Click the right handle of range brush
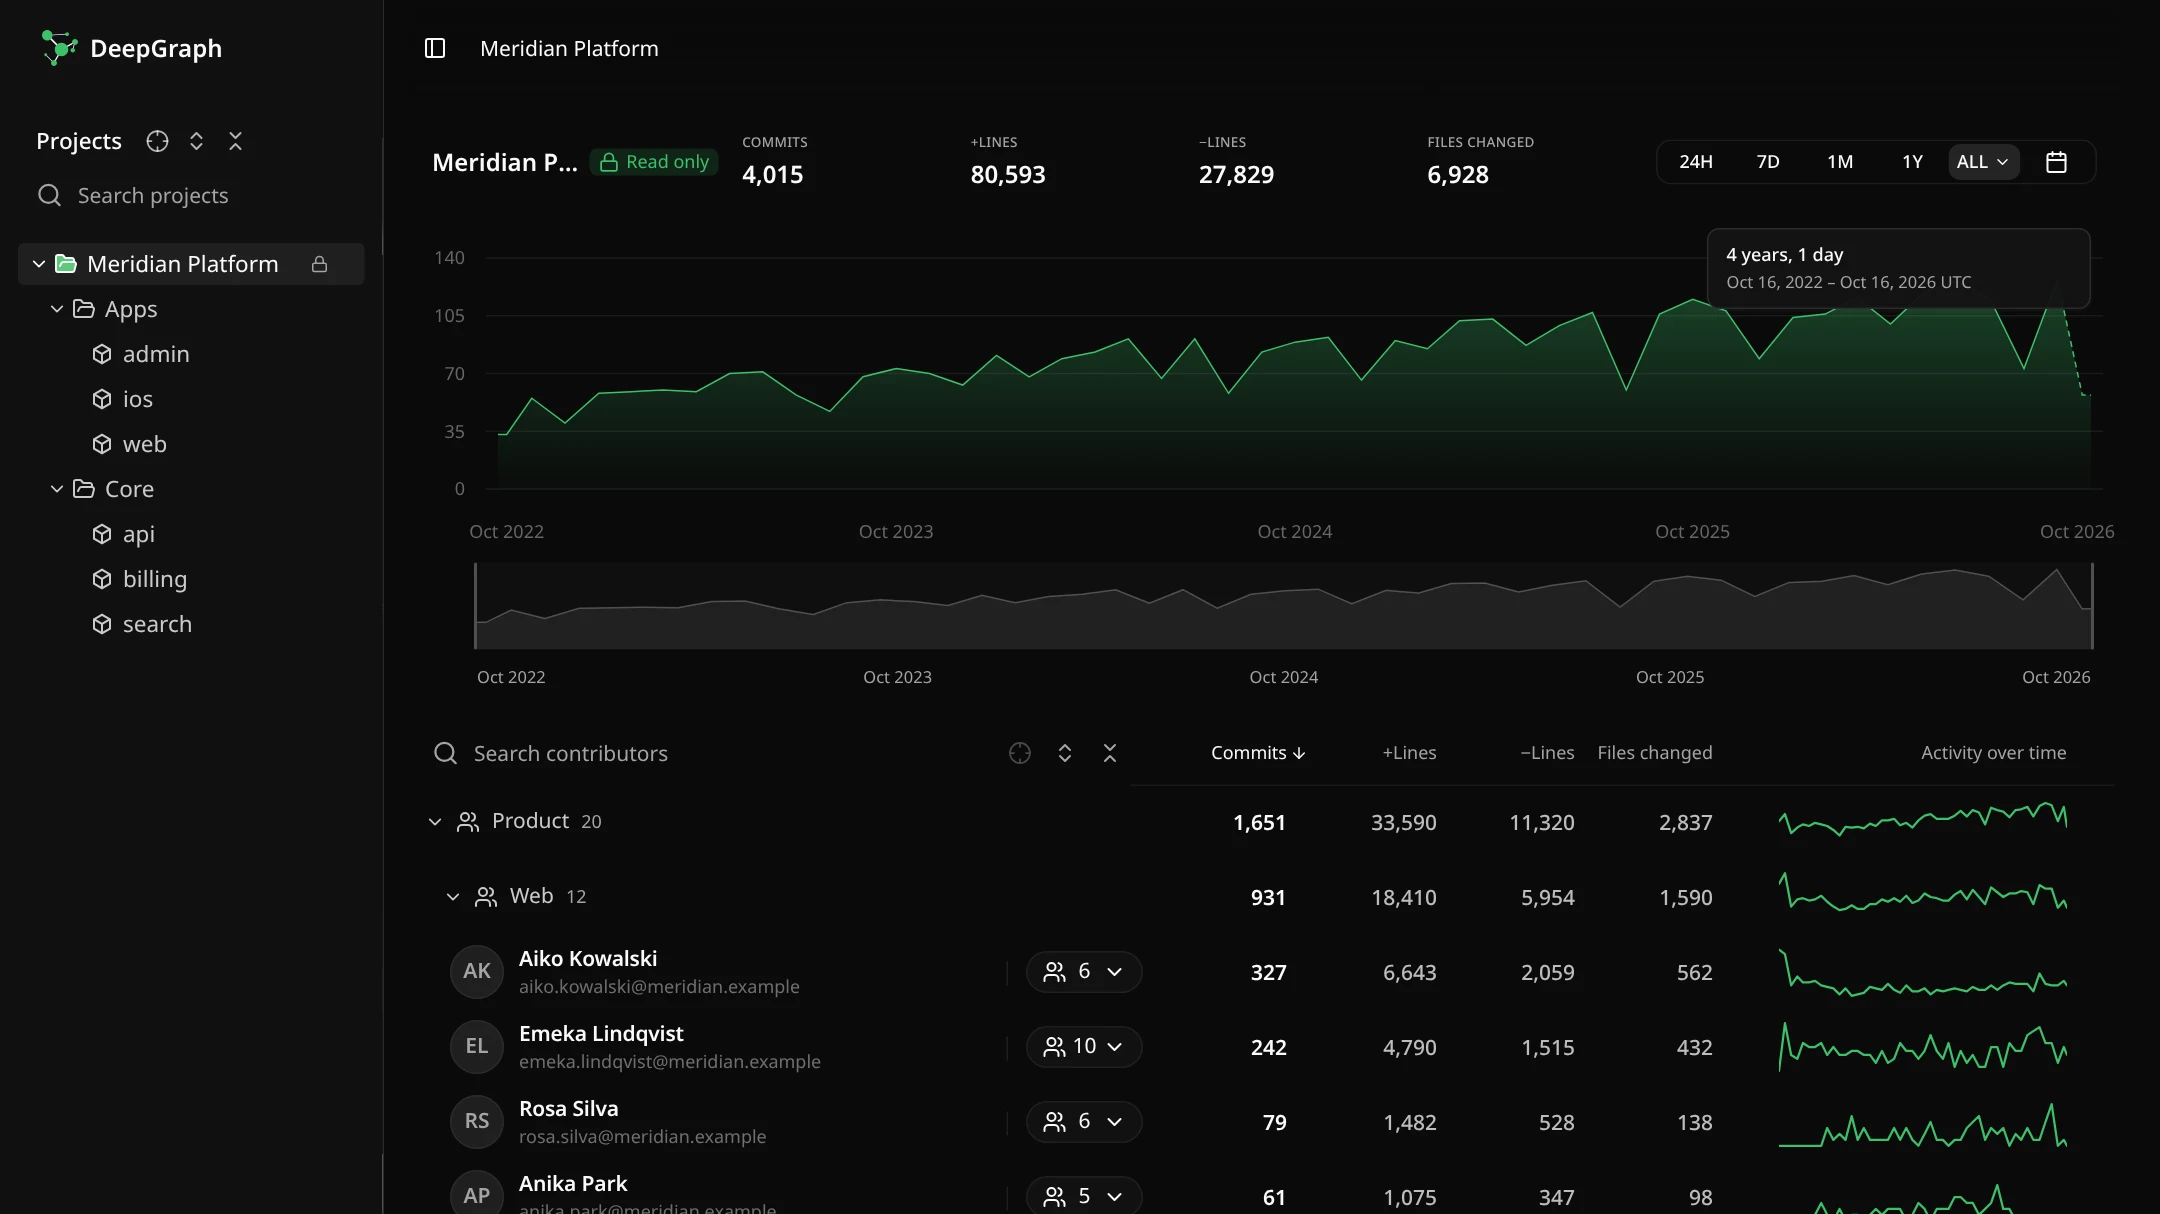Viewport: 2160px width, 1214px height. (2092, 606)
